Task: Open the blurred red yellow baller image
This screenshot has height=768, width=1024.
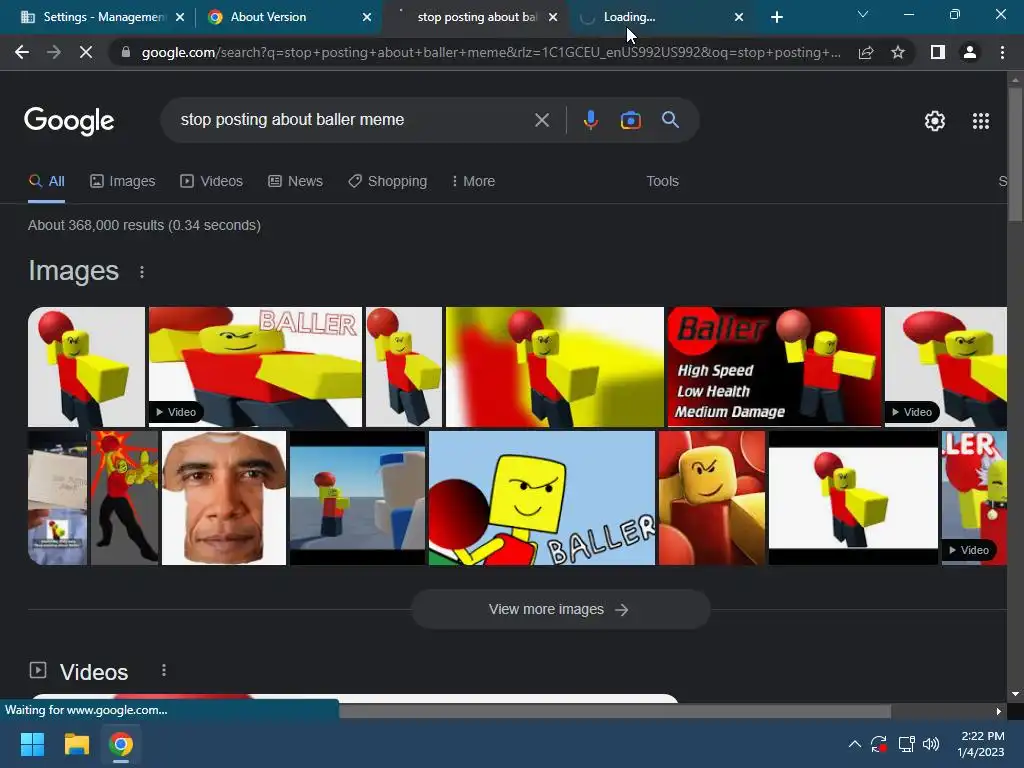Action: click(554, 366)
